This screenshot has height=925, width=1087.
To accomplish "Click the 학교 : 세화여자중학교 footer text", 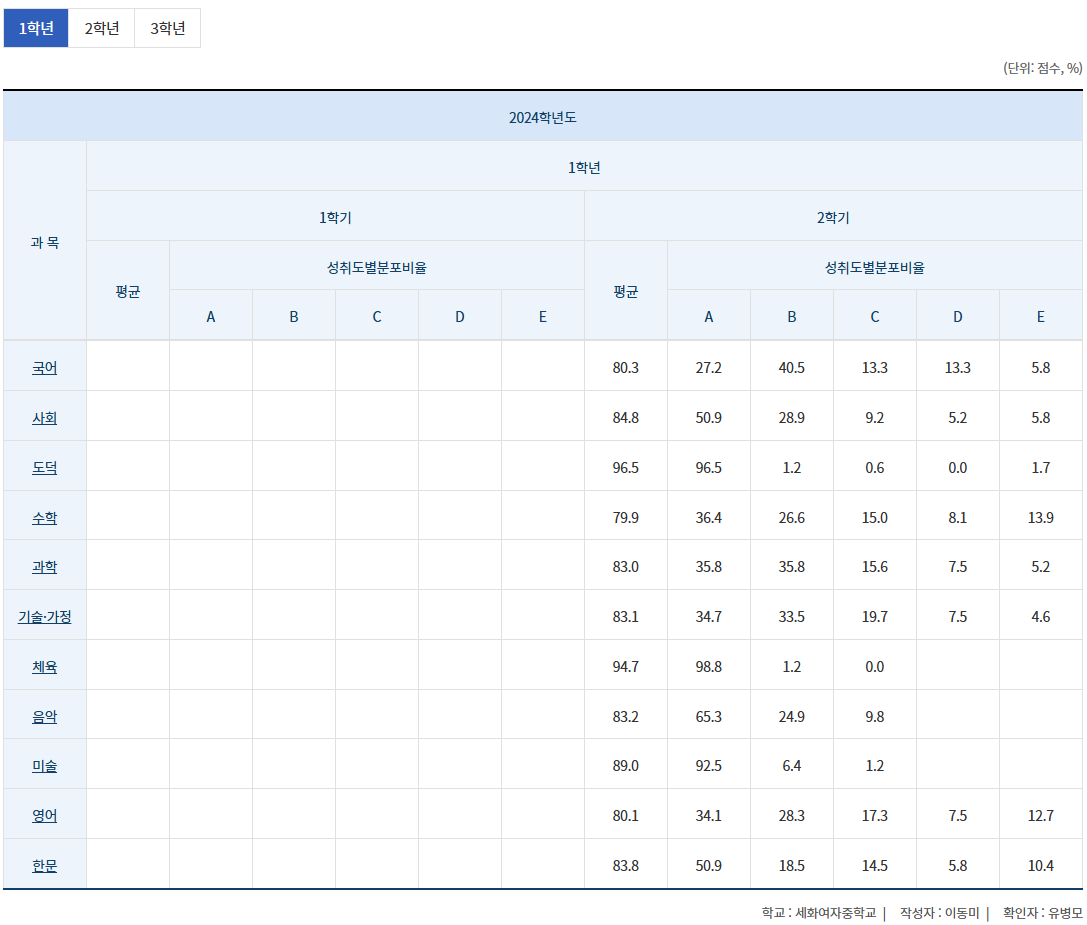I will coord(819,913).
